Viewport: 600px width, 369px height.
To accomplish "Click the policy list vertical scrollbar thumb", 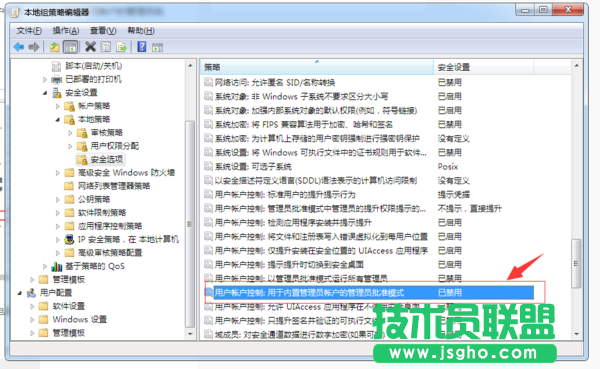I will 576,263.
